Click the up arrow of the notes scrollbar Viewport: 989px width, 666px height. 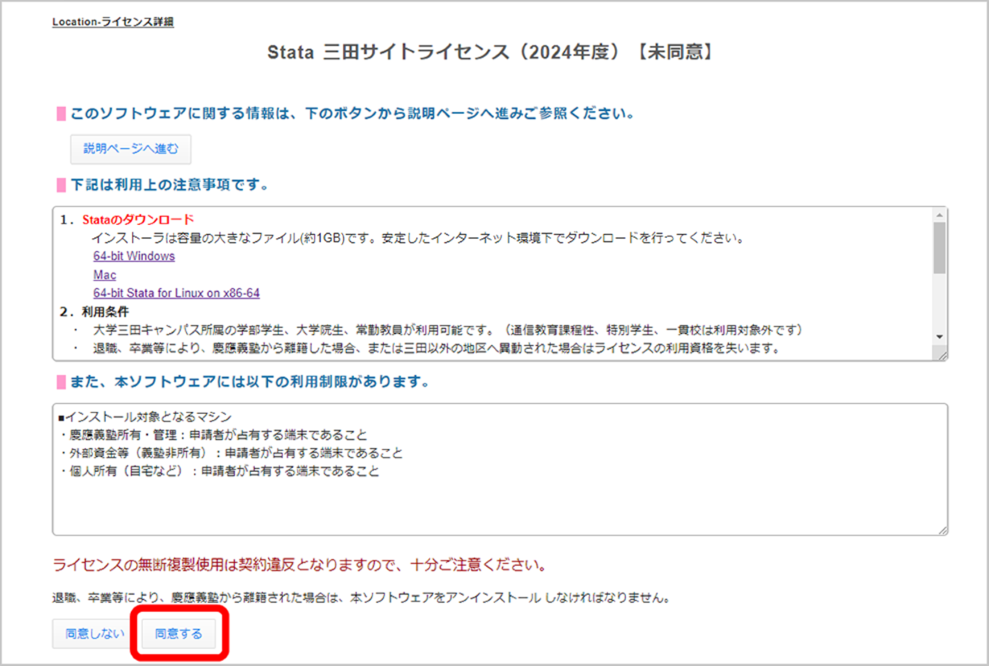click(940, 215)
